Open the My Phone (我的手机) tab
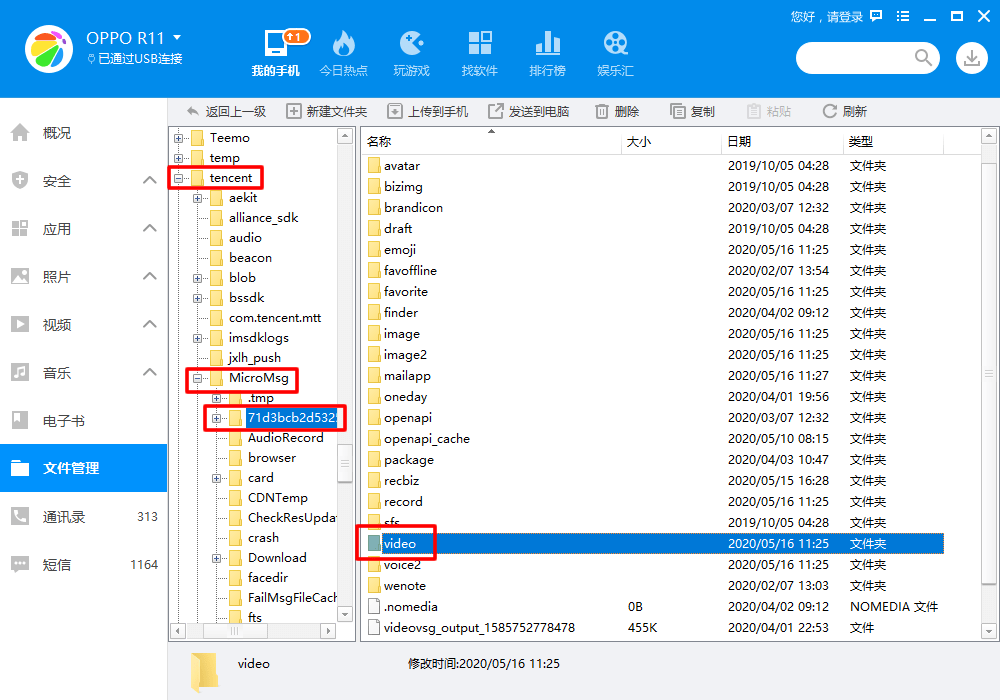1000x700 pixels. 275,53
